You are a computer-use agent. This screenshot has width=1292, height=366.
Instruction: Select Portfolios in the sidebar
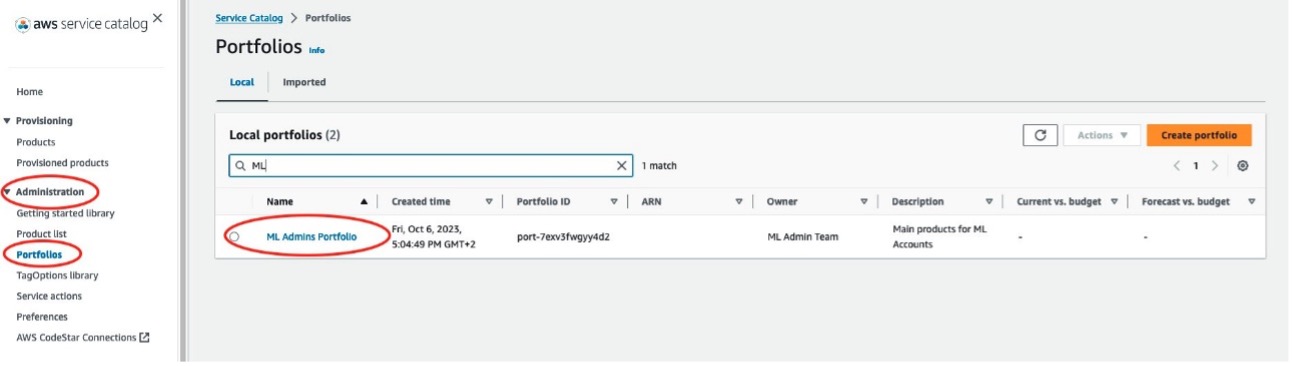[39, 255]
